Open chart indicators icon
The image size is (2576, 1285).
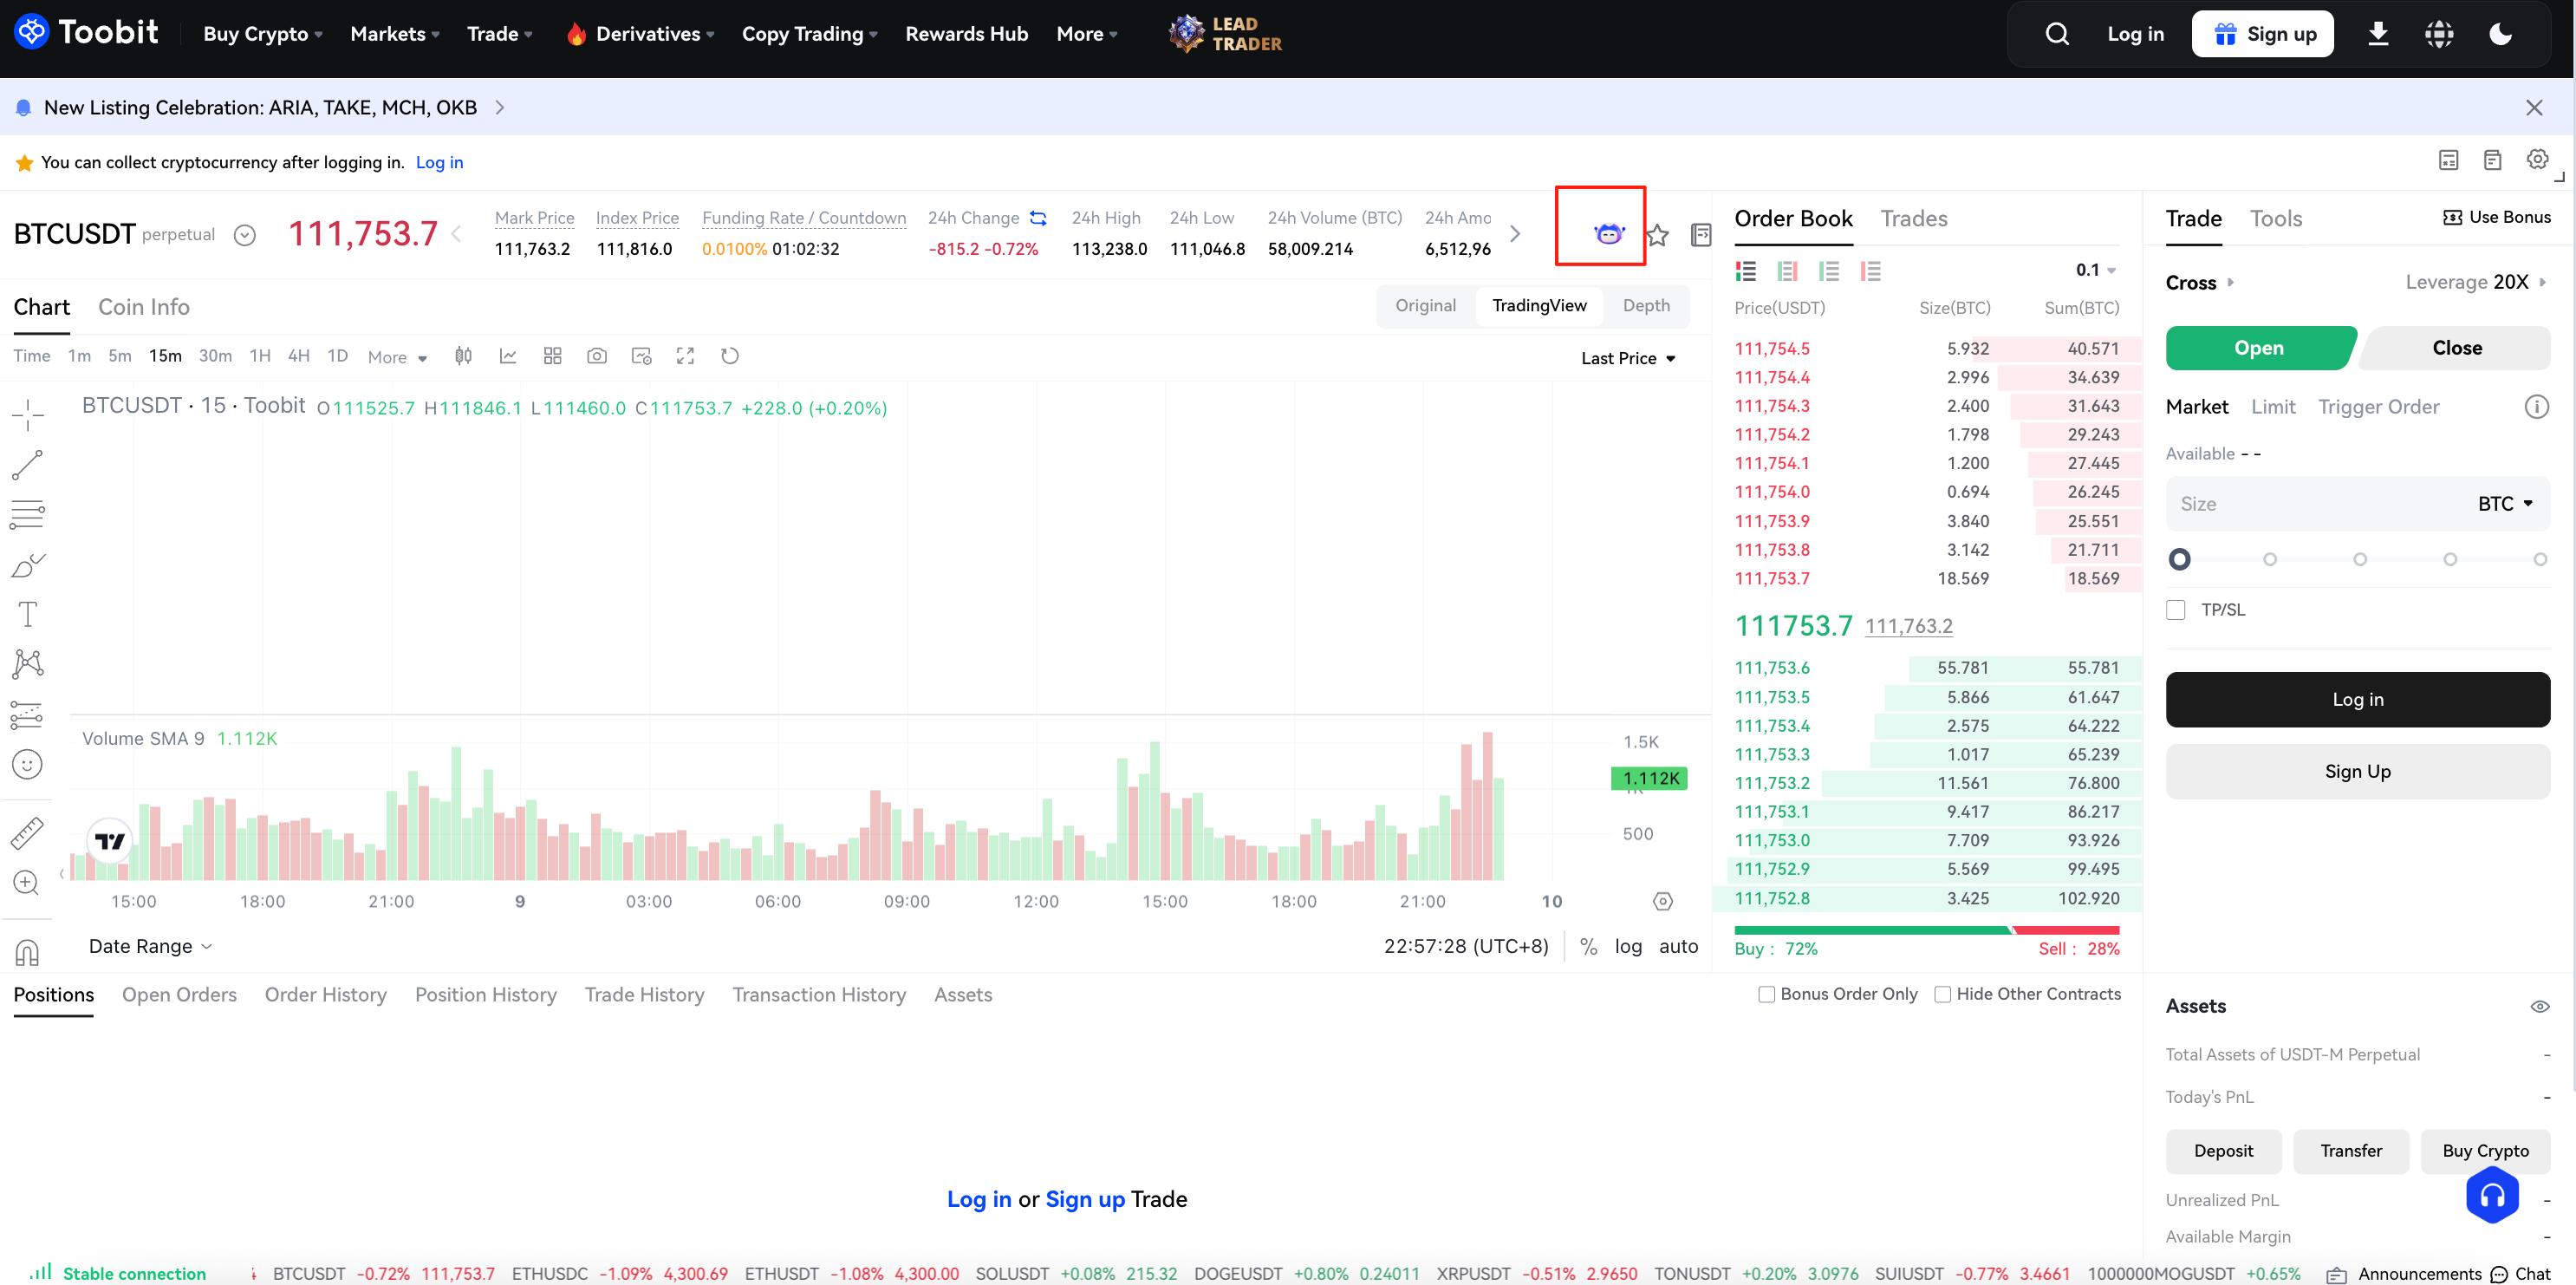(x=508, y=356)
